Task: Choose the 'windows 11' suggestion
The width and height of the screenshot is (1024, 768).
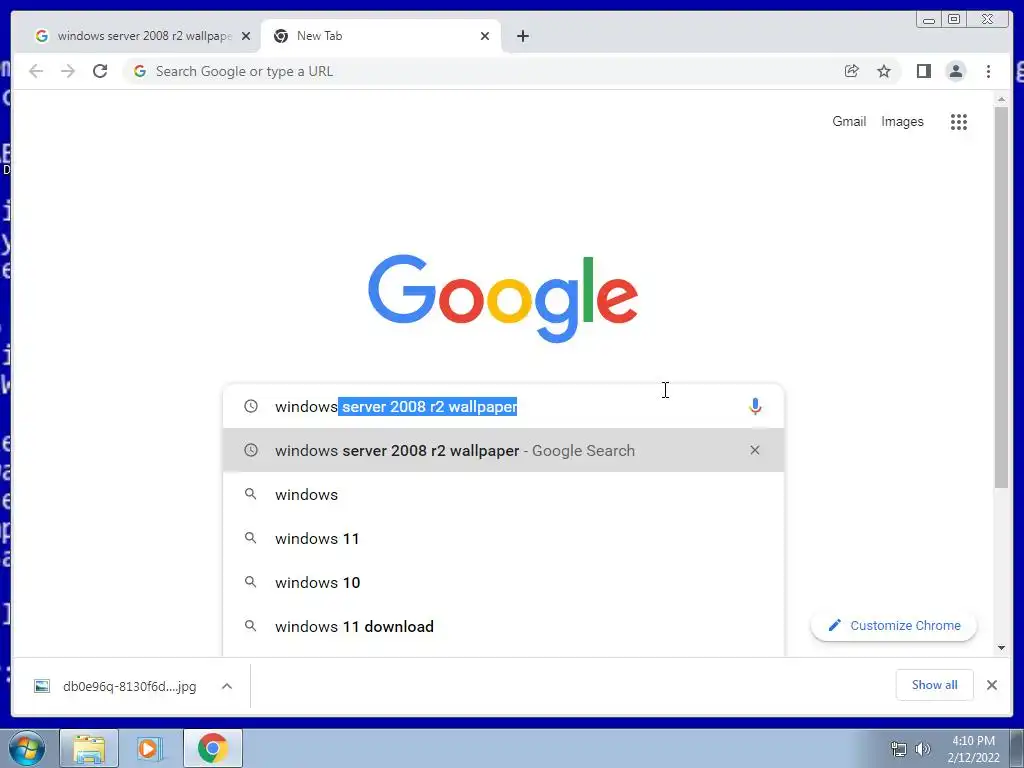Action: (x=503, y=538)
